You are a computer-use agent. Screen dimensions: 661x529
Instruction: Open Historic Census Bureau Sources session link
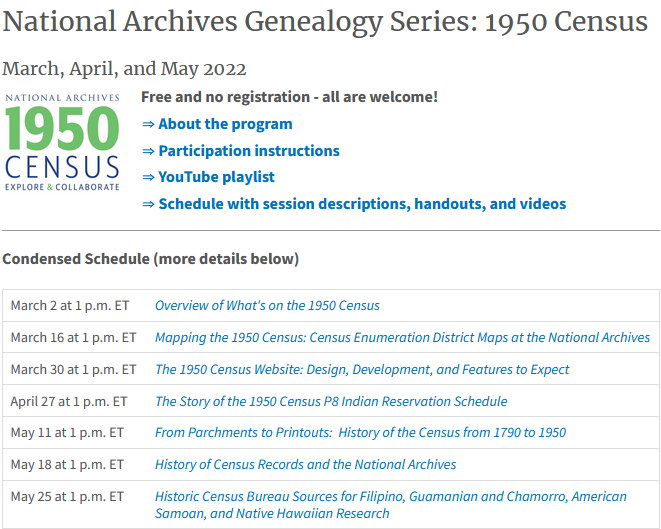(391, 505)
